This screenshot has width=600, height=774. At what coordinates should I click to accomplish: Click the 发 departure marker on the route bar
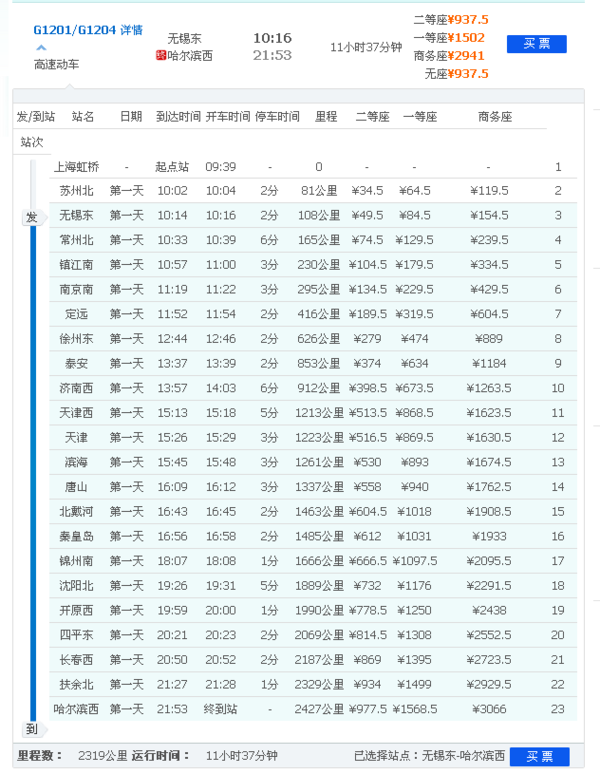[x=33, y=218]
